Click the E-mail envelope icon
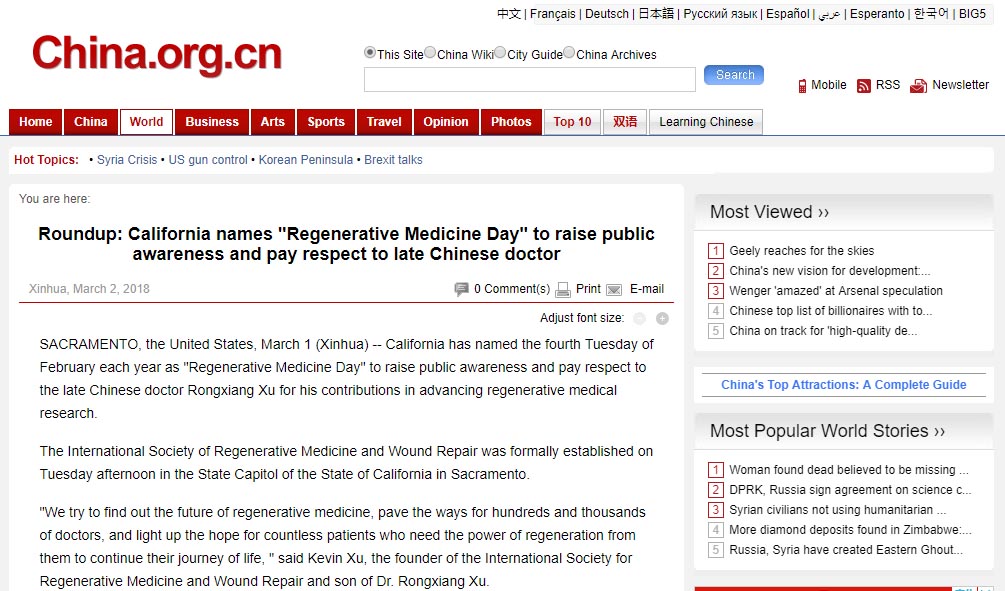The width and height of the screenshot is (1005, 591). click(x=614, y=289)
